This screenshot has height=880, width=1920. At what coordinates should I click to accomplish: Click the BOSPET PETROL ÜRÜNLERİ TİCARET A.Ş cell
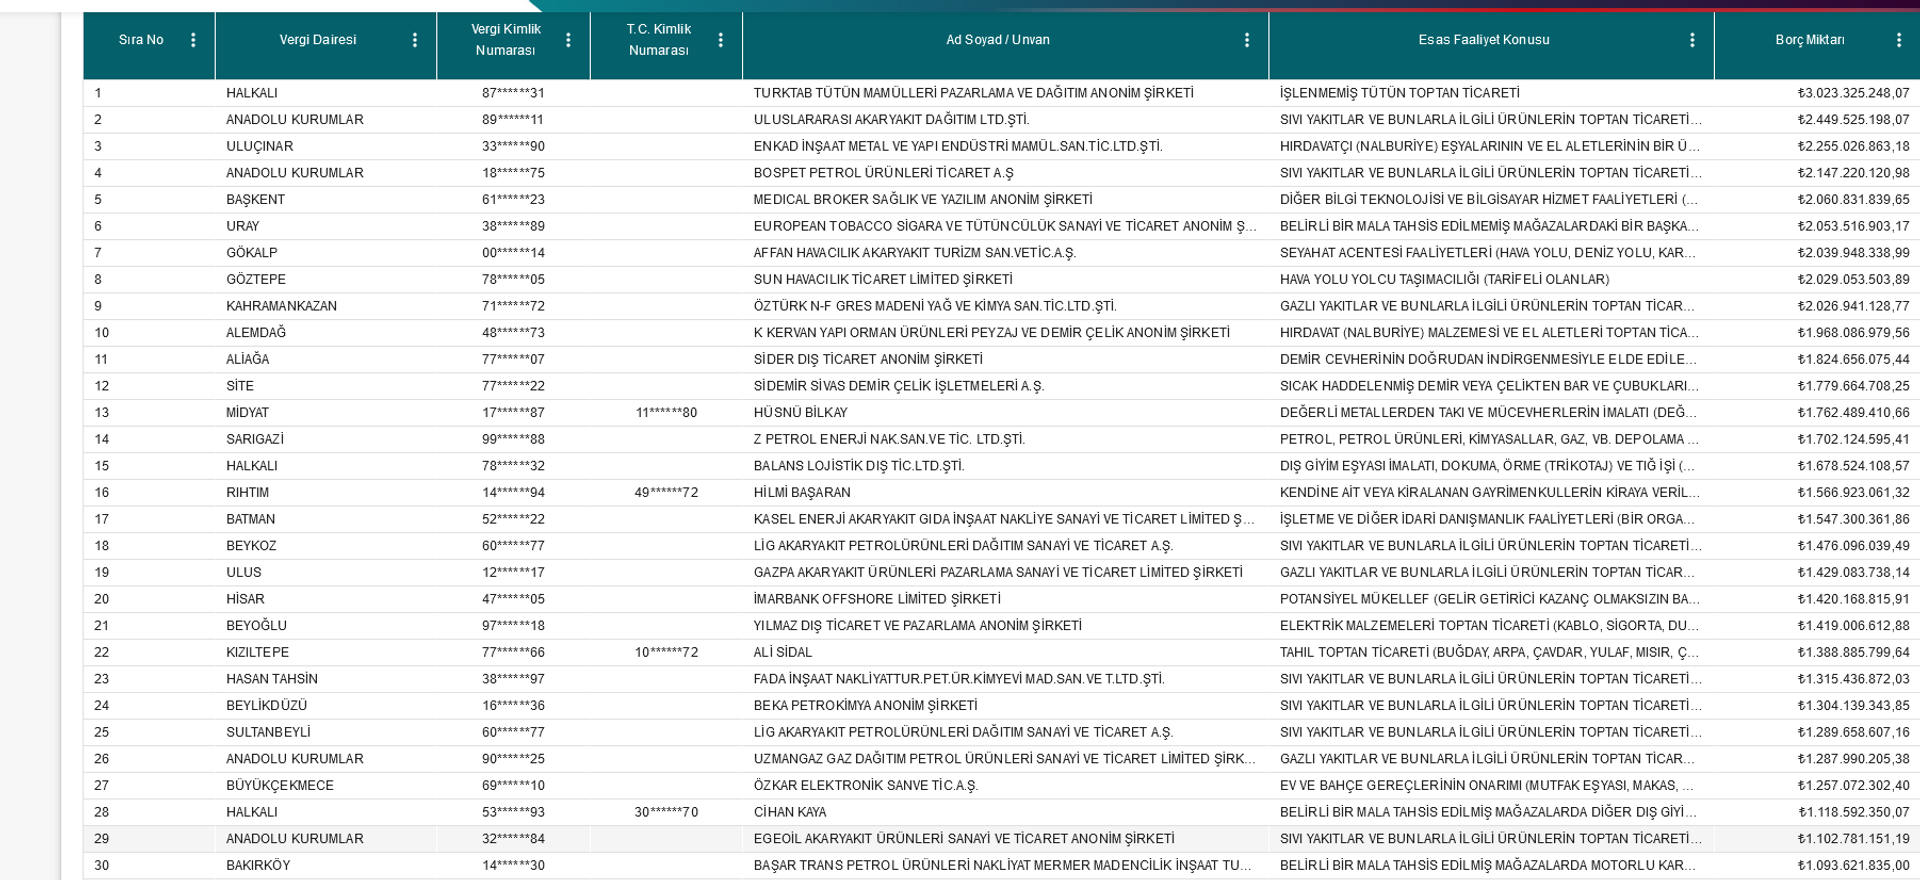click(1005, 173)
